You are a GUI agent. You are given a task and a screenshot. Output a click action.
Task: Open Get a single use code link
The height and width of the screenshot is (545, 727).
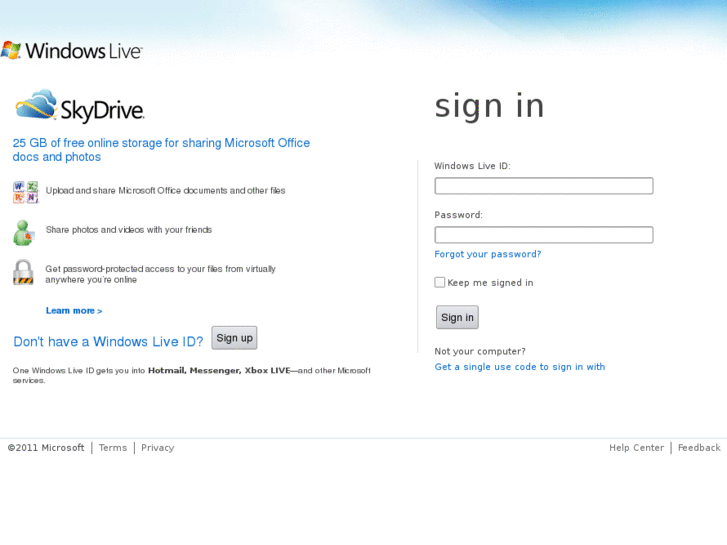pos(520,367)
